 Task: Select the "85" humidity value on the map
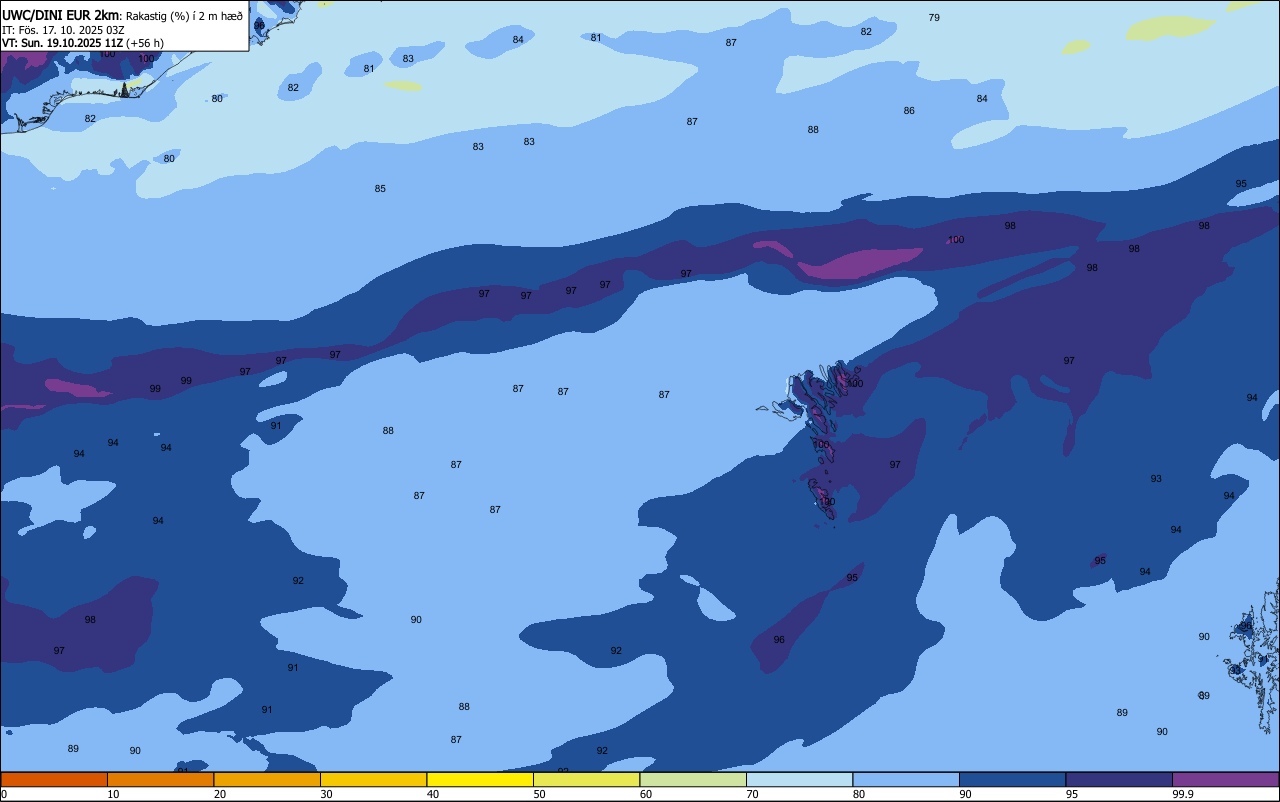(x=380, y=189)
